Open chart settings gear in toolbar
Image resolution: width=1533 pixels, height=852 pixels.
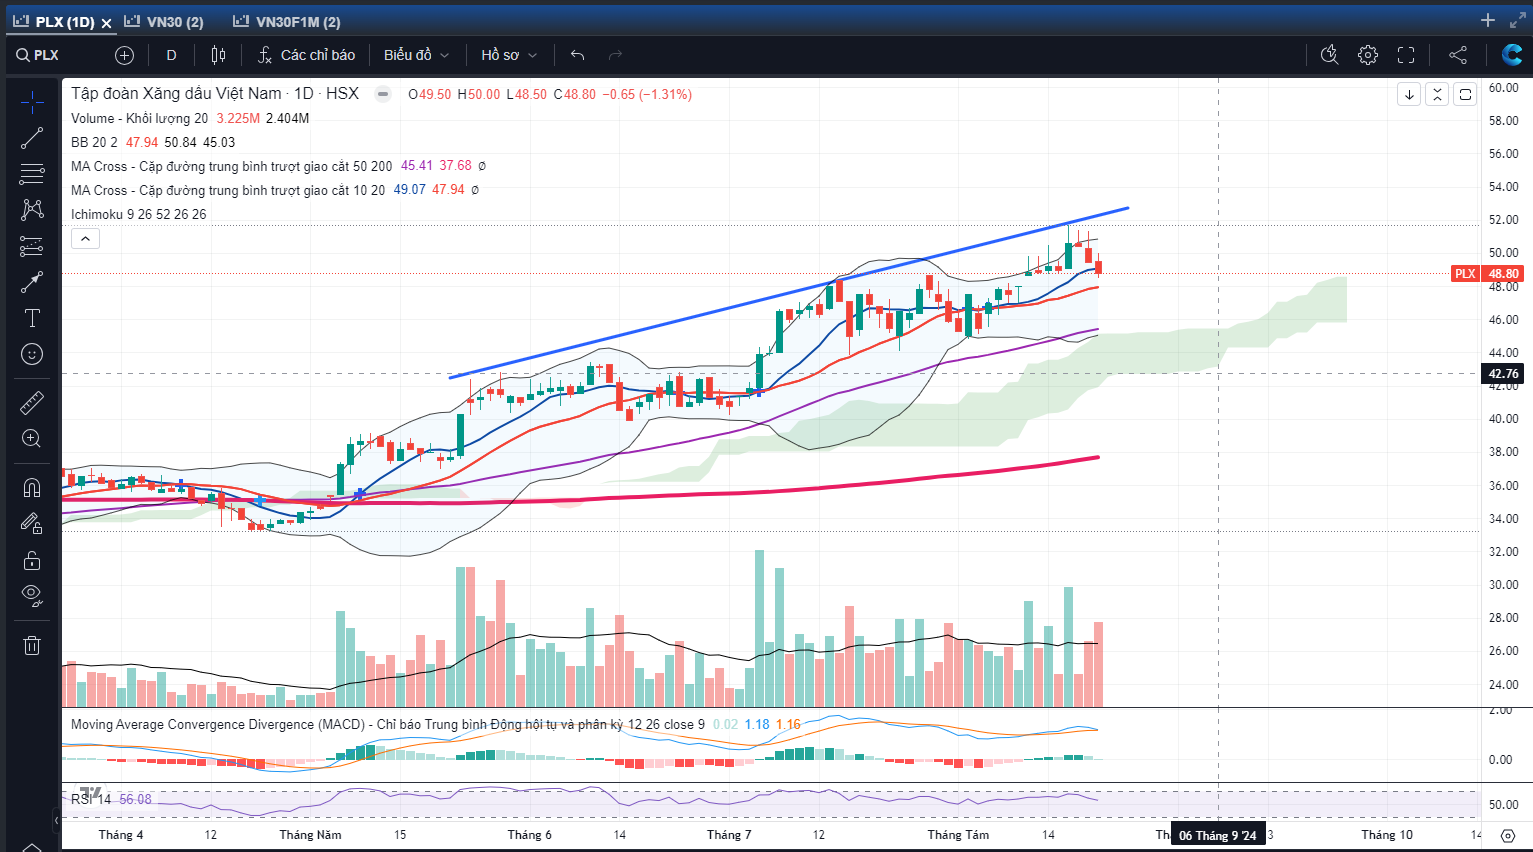[x=1368, y=55]
